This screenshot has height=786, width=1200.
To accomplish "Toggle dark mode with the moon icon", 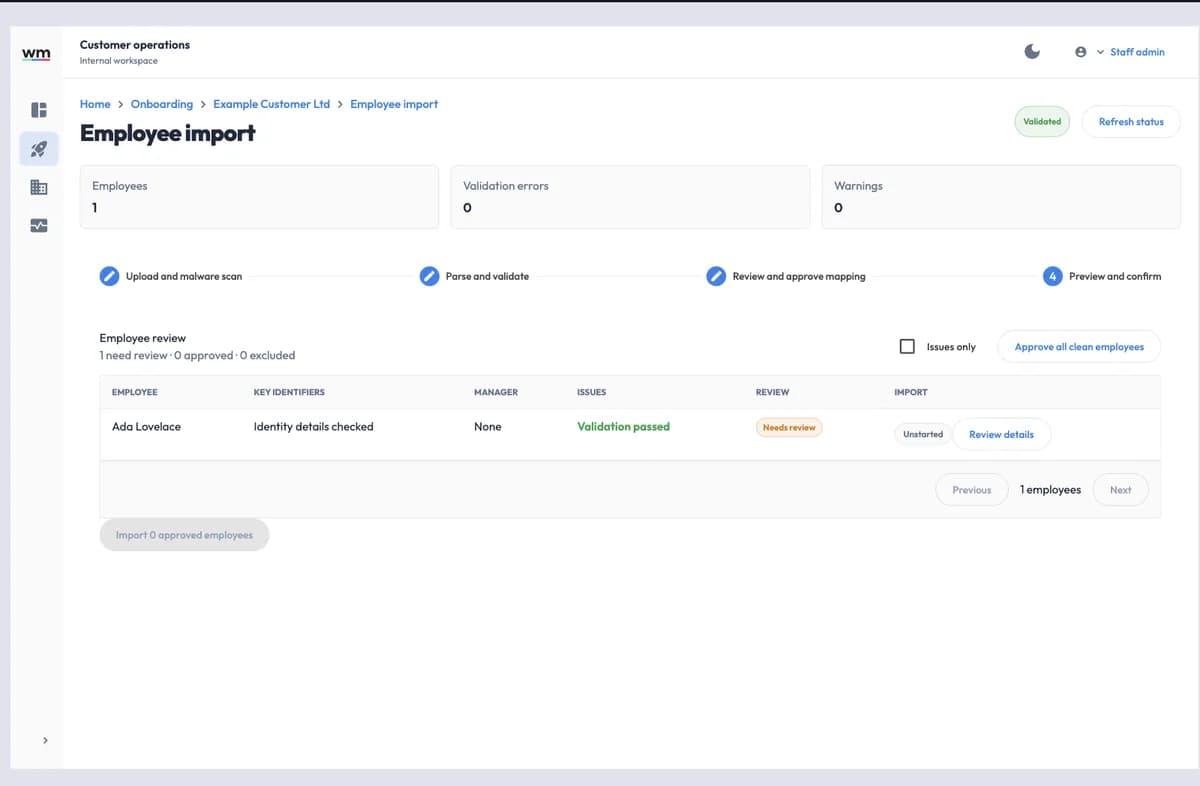I will (x=1033, y=52).
